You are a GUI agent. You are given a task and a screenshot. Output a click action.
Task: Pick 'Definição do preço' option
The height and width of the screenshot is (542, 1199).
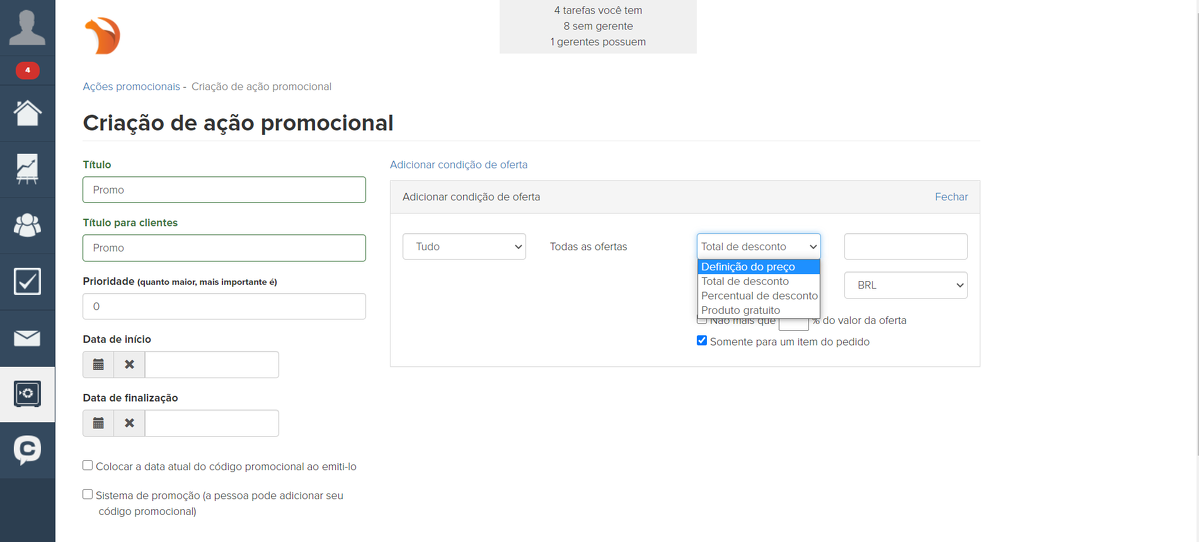coord(748,267)
